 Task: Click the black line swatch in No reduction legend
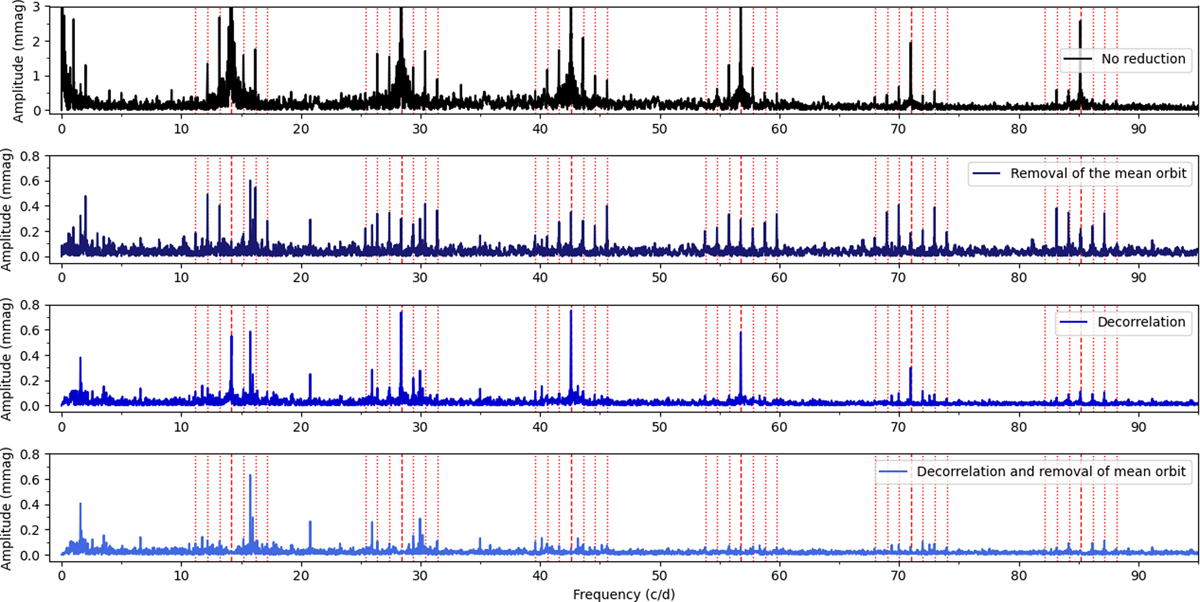point(1078,59)
